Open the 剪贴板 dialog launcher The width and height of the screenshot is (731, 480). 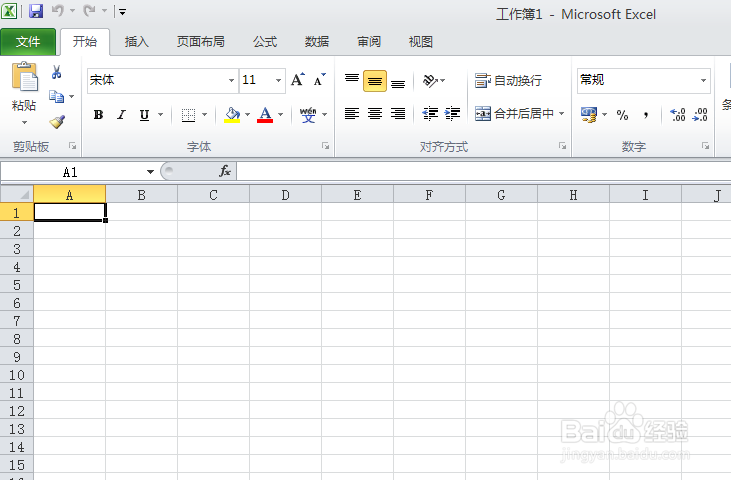(72, 146)
